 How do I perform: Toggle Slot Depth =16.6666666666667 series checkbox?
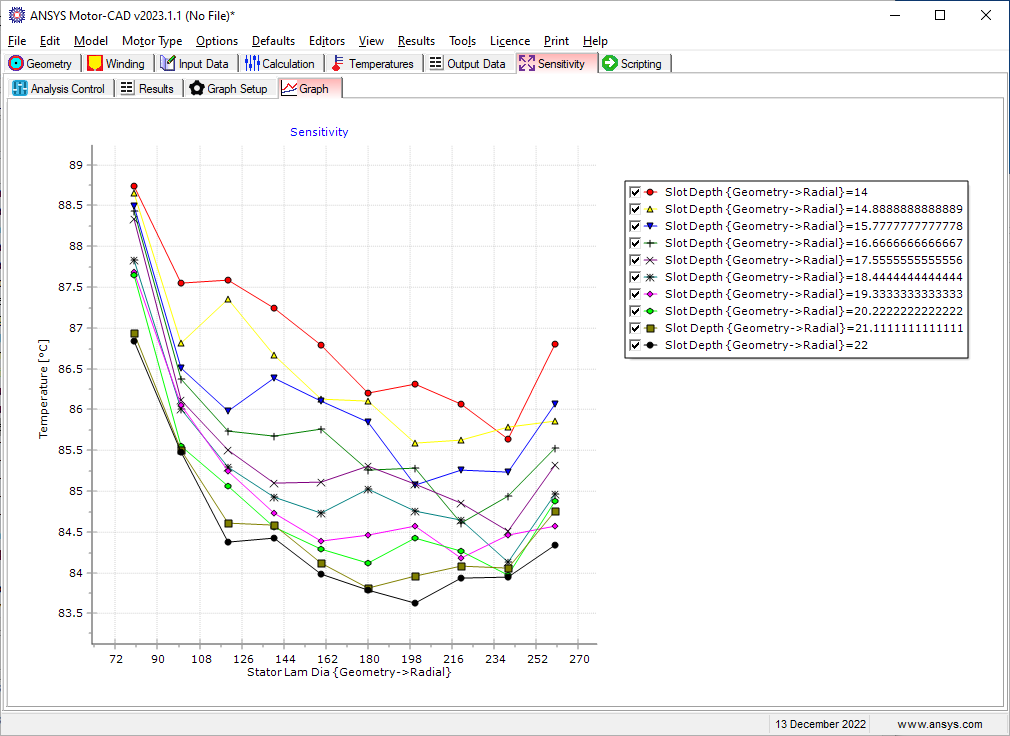pyautogui.click(x=634, y=243)
